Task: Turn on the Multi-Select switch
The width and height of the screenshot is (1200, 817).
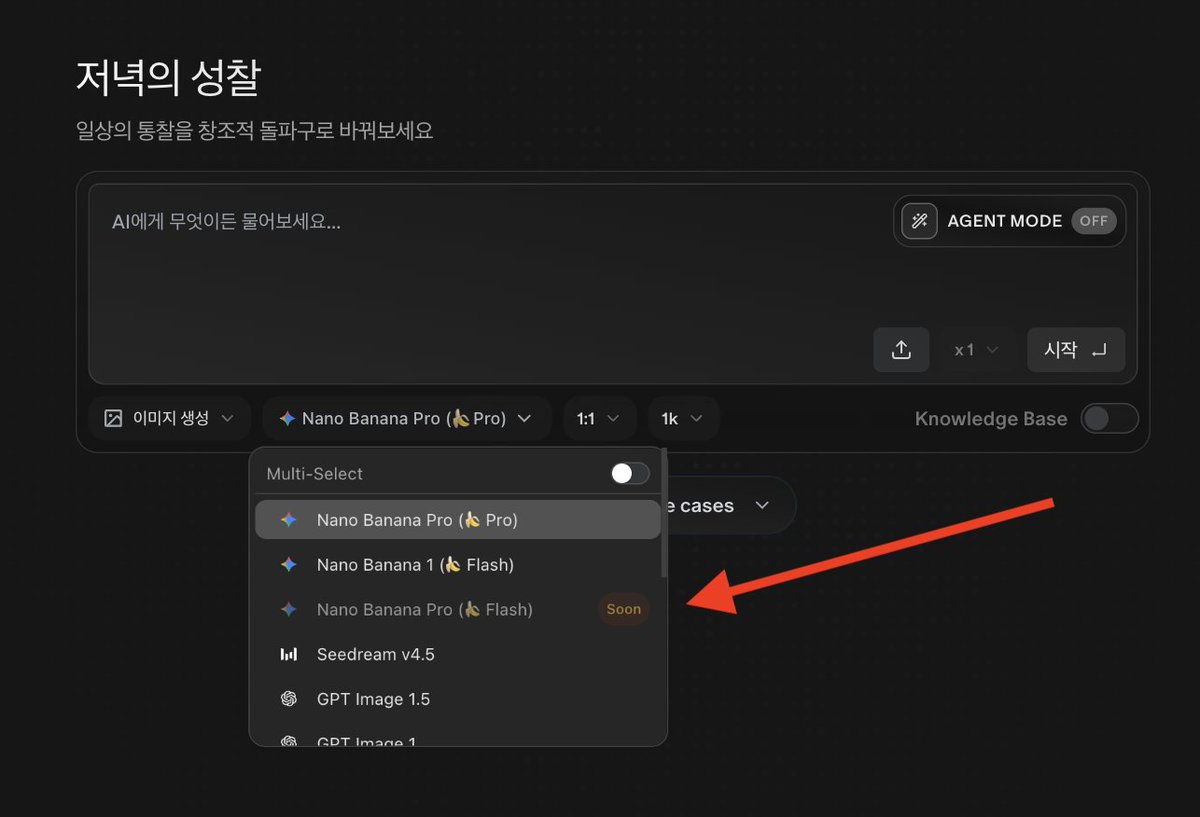Action: (630, 473)
